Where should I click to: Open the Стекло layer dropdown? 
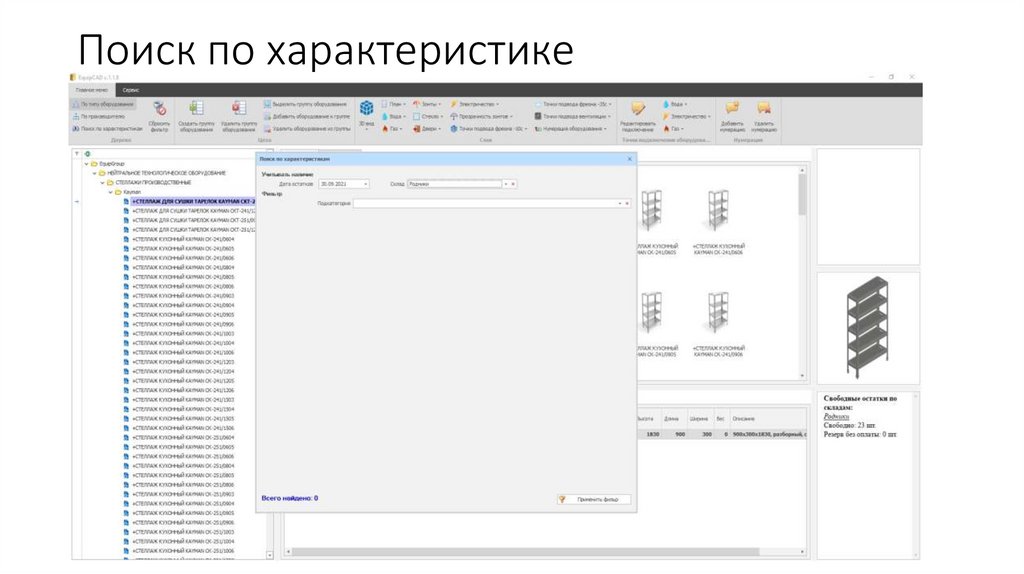pyautogui.click(x=428, y=116)
